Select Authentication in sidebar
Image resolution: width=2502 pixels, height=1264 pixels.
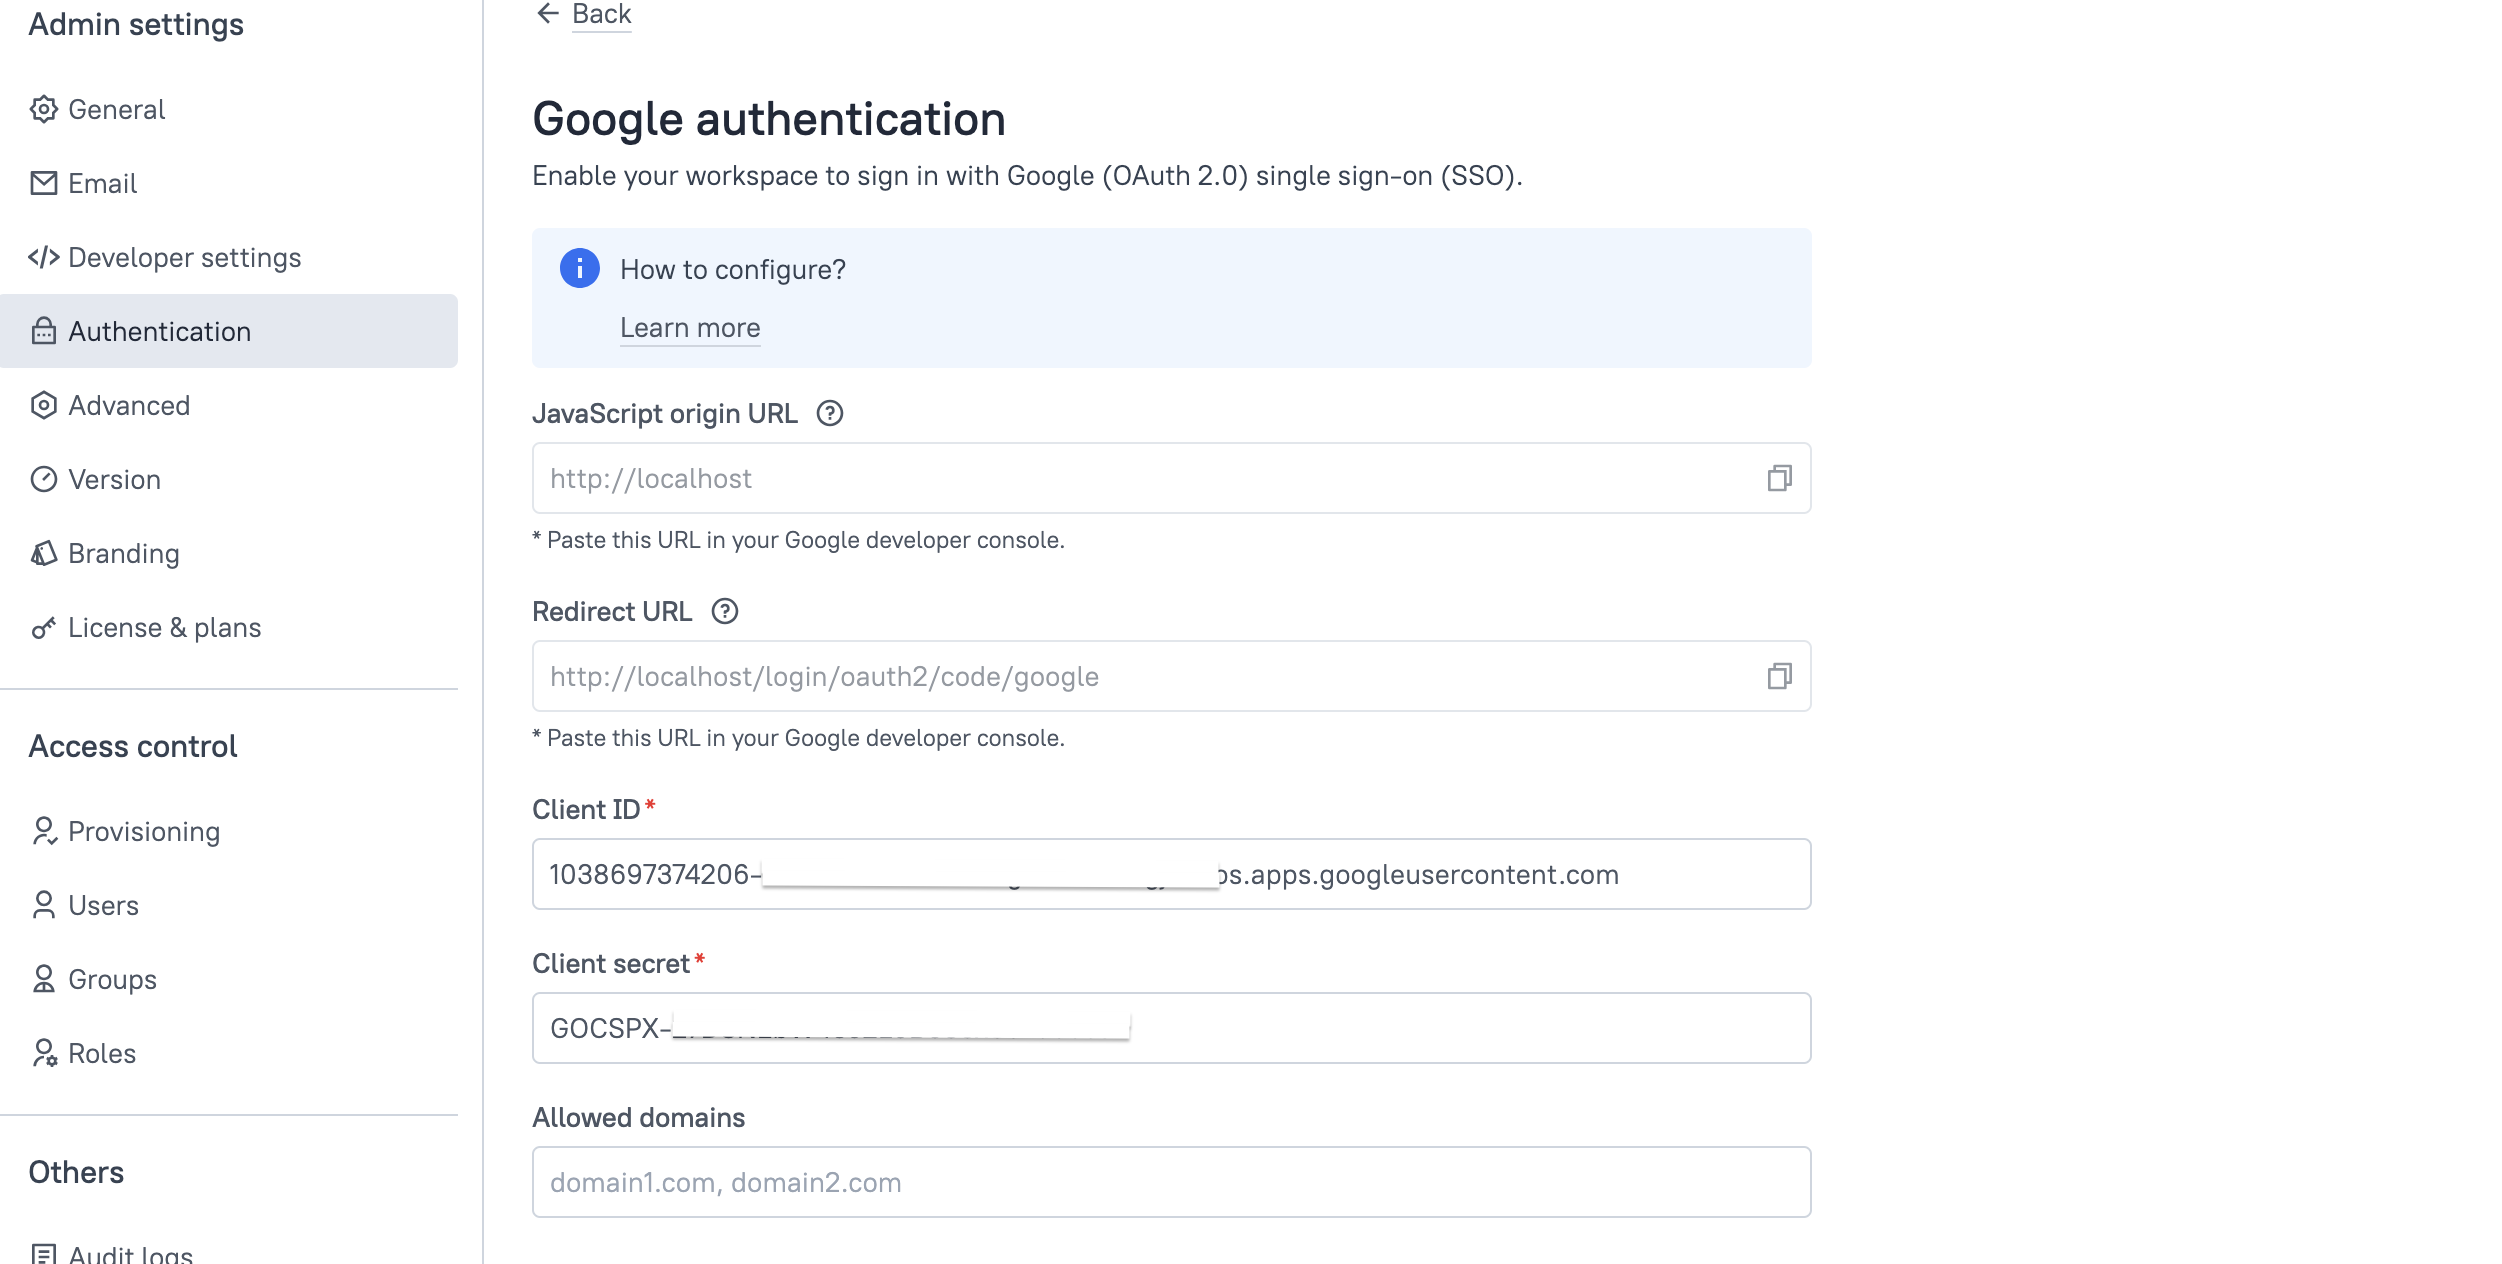click(159, 331)
